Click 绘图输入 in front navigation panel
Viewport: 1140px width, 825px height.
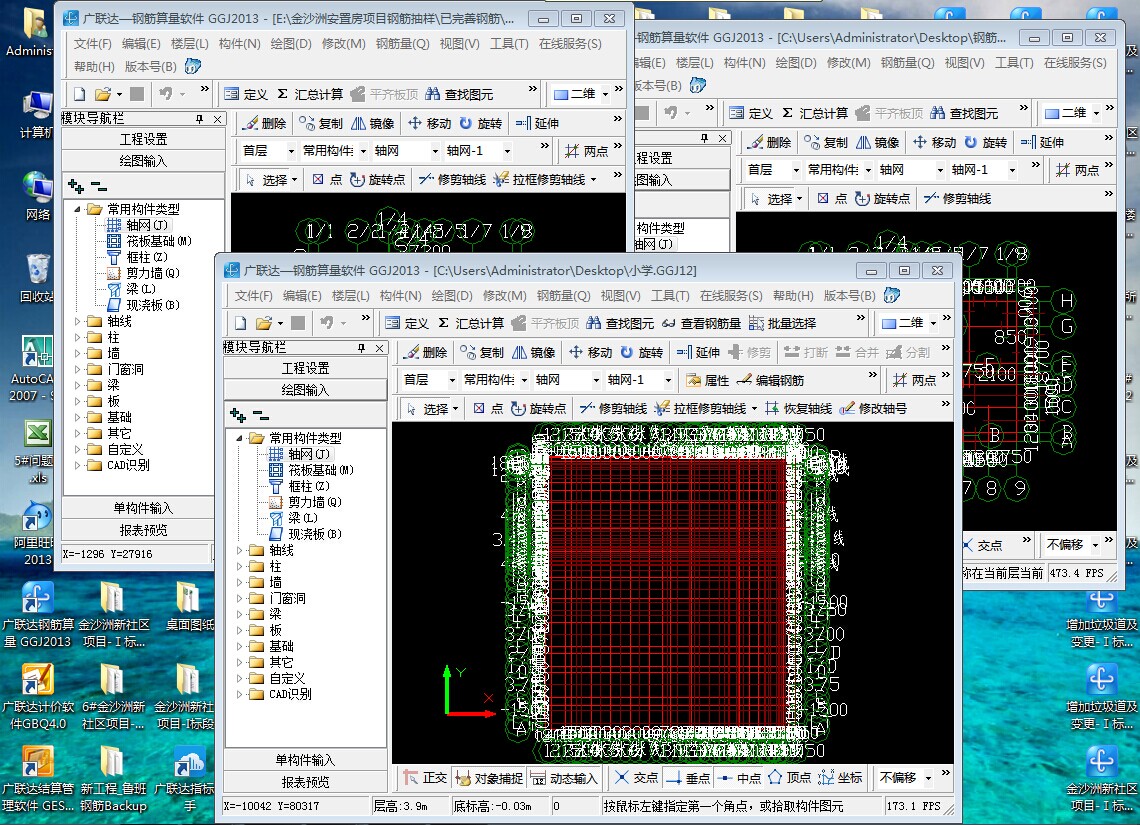coord(305,390)
